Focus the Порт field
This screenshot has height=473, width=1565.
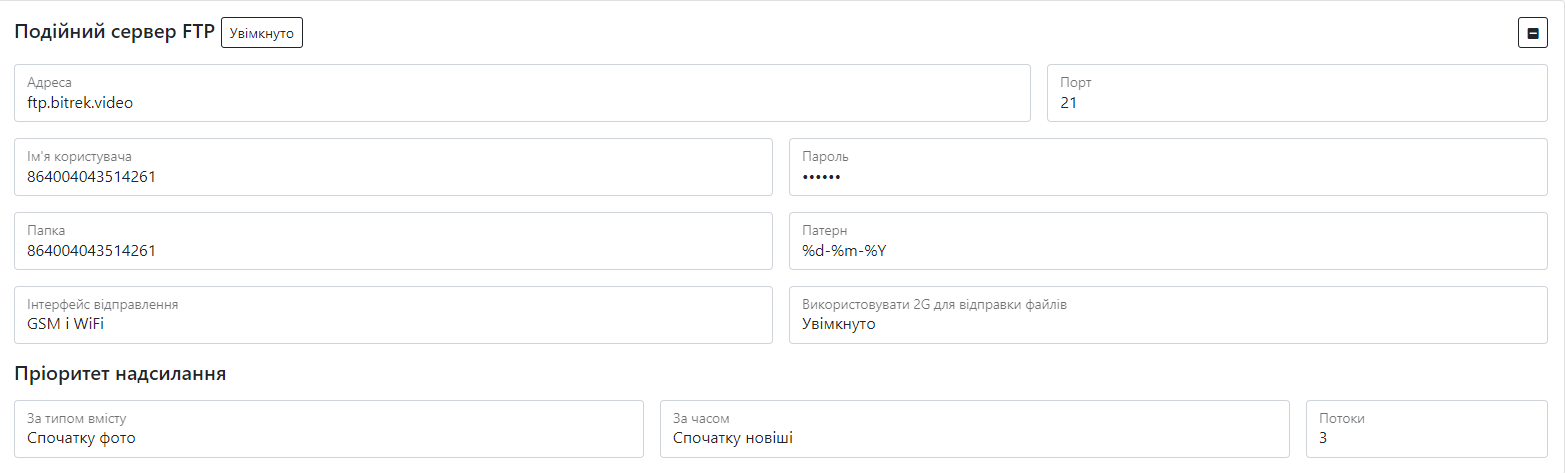1296,93
